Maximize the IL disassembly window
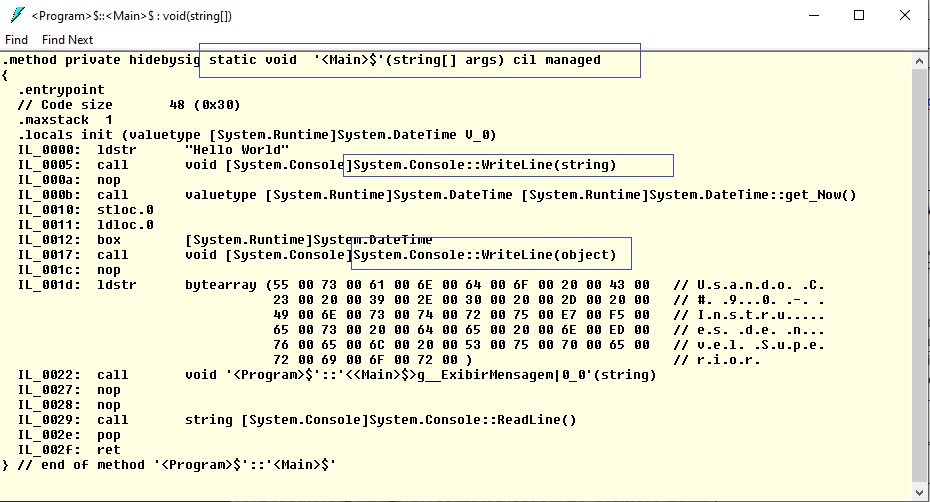Viewport: 930px width, 502px height. tap(859, 15)
